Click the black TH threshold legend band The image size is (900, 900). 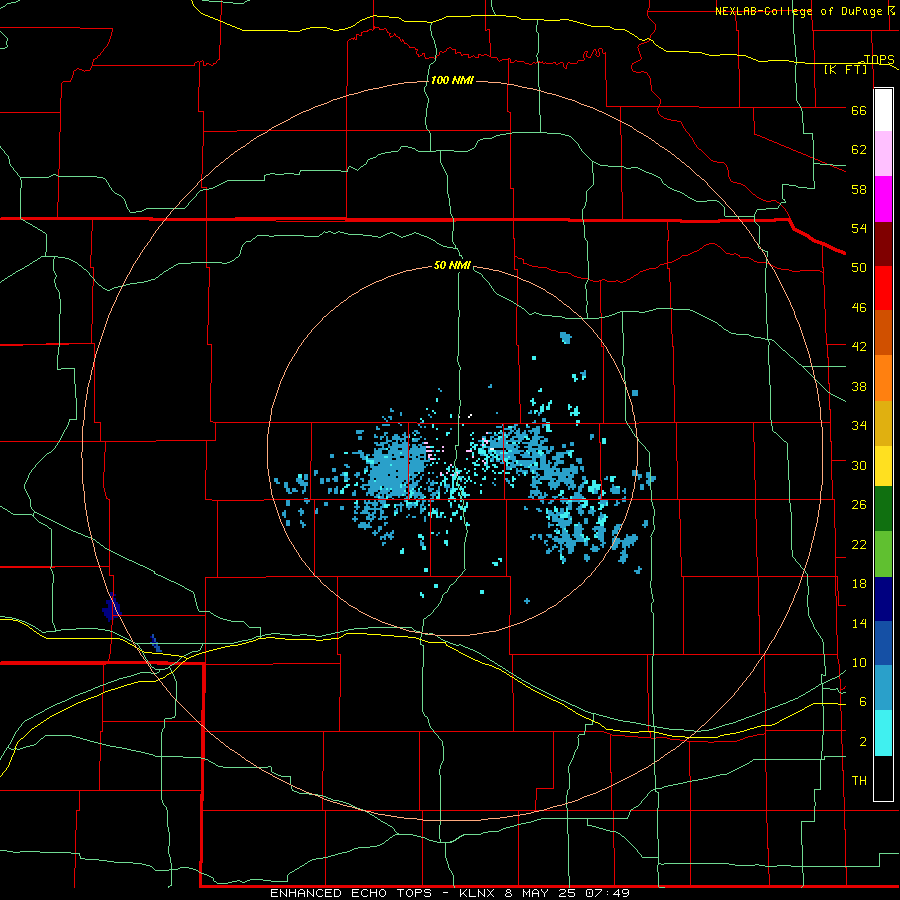point(883,778)
